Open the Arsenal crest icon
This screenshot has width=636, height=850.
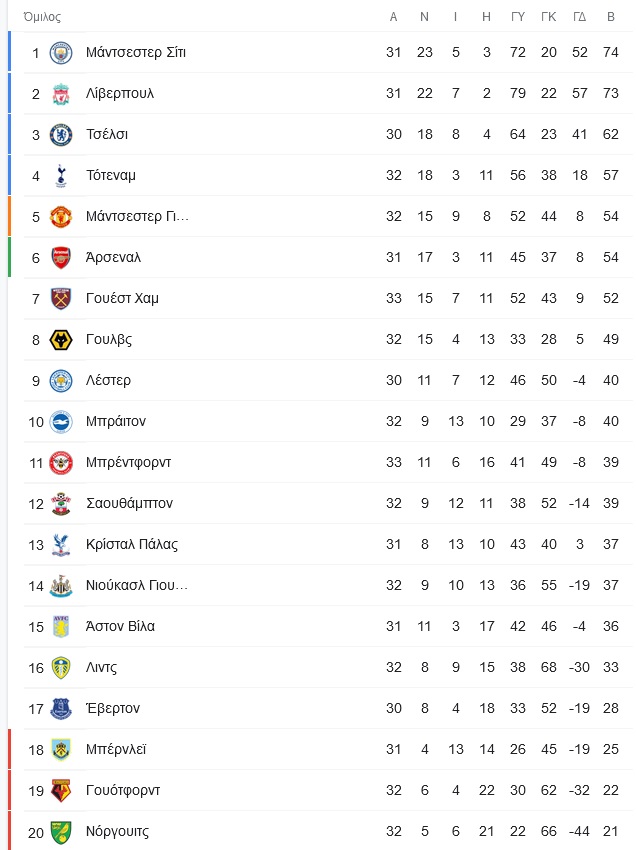61,257
